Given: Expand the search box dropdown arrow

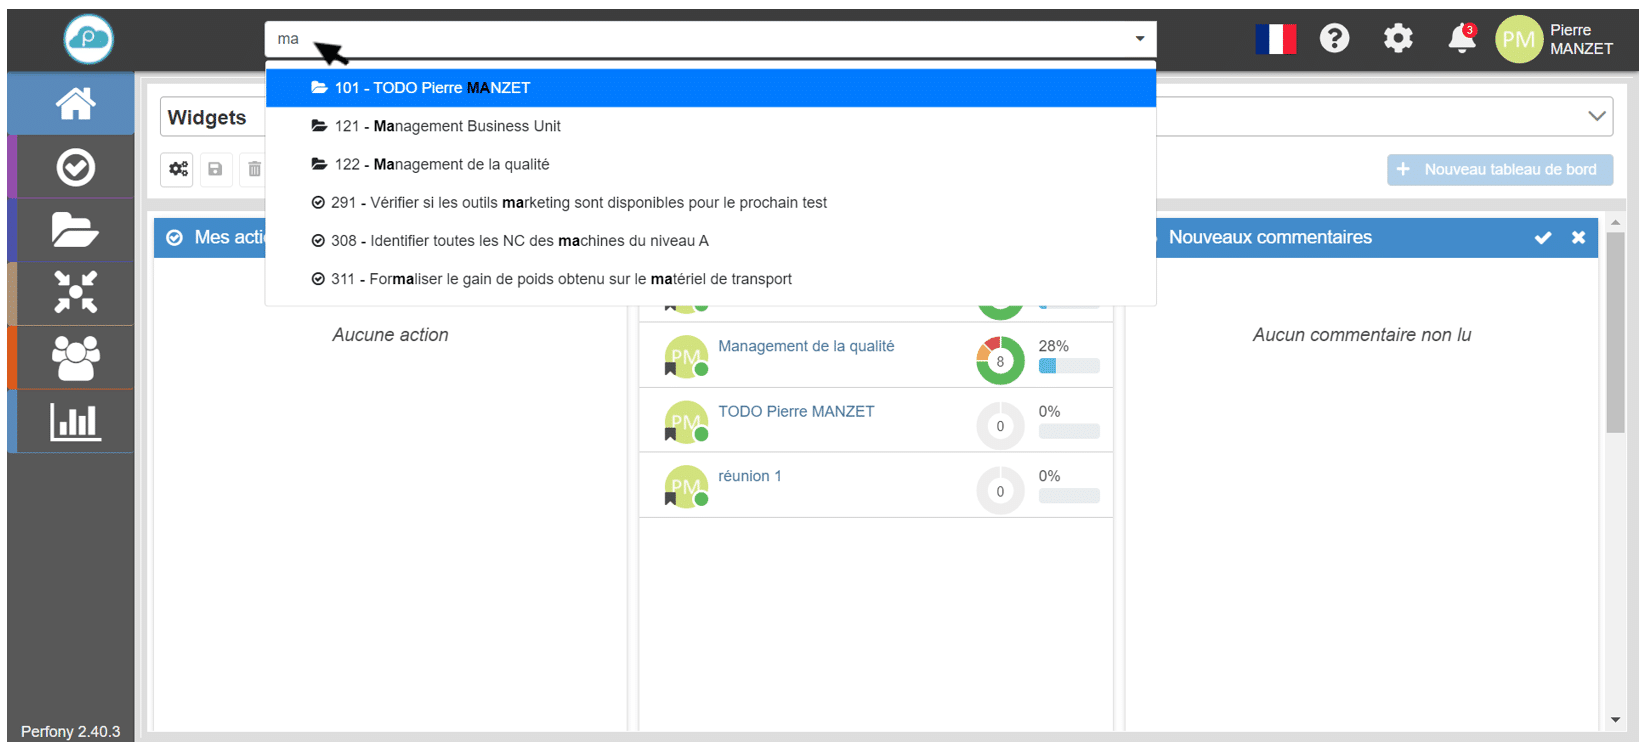Looking at the screenshot, I should [1139, 39].
